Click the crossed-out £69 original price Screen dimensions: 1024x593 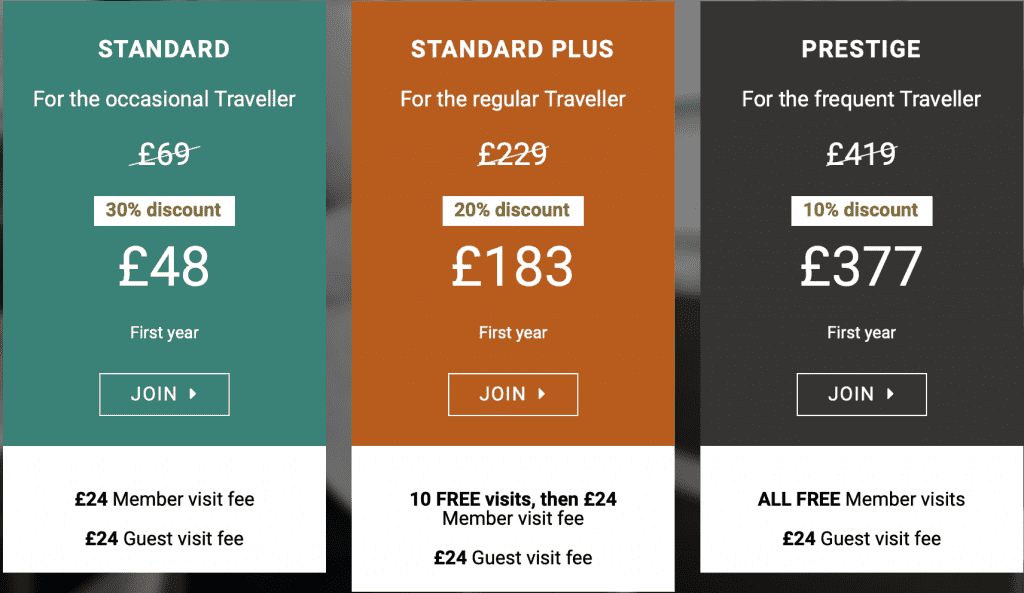(x=164, y=154)
